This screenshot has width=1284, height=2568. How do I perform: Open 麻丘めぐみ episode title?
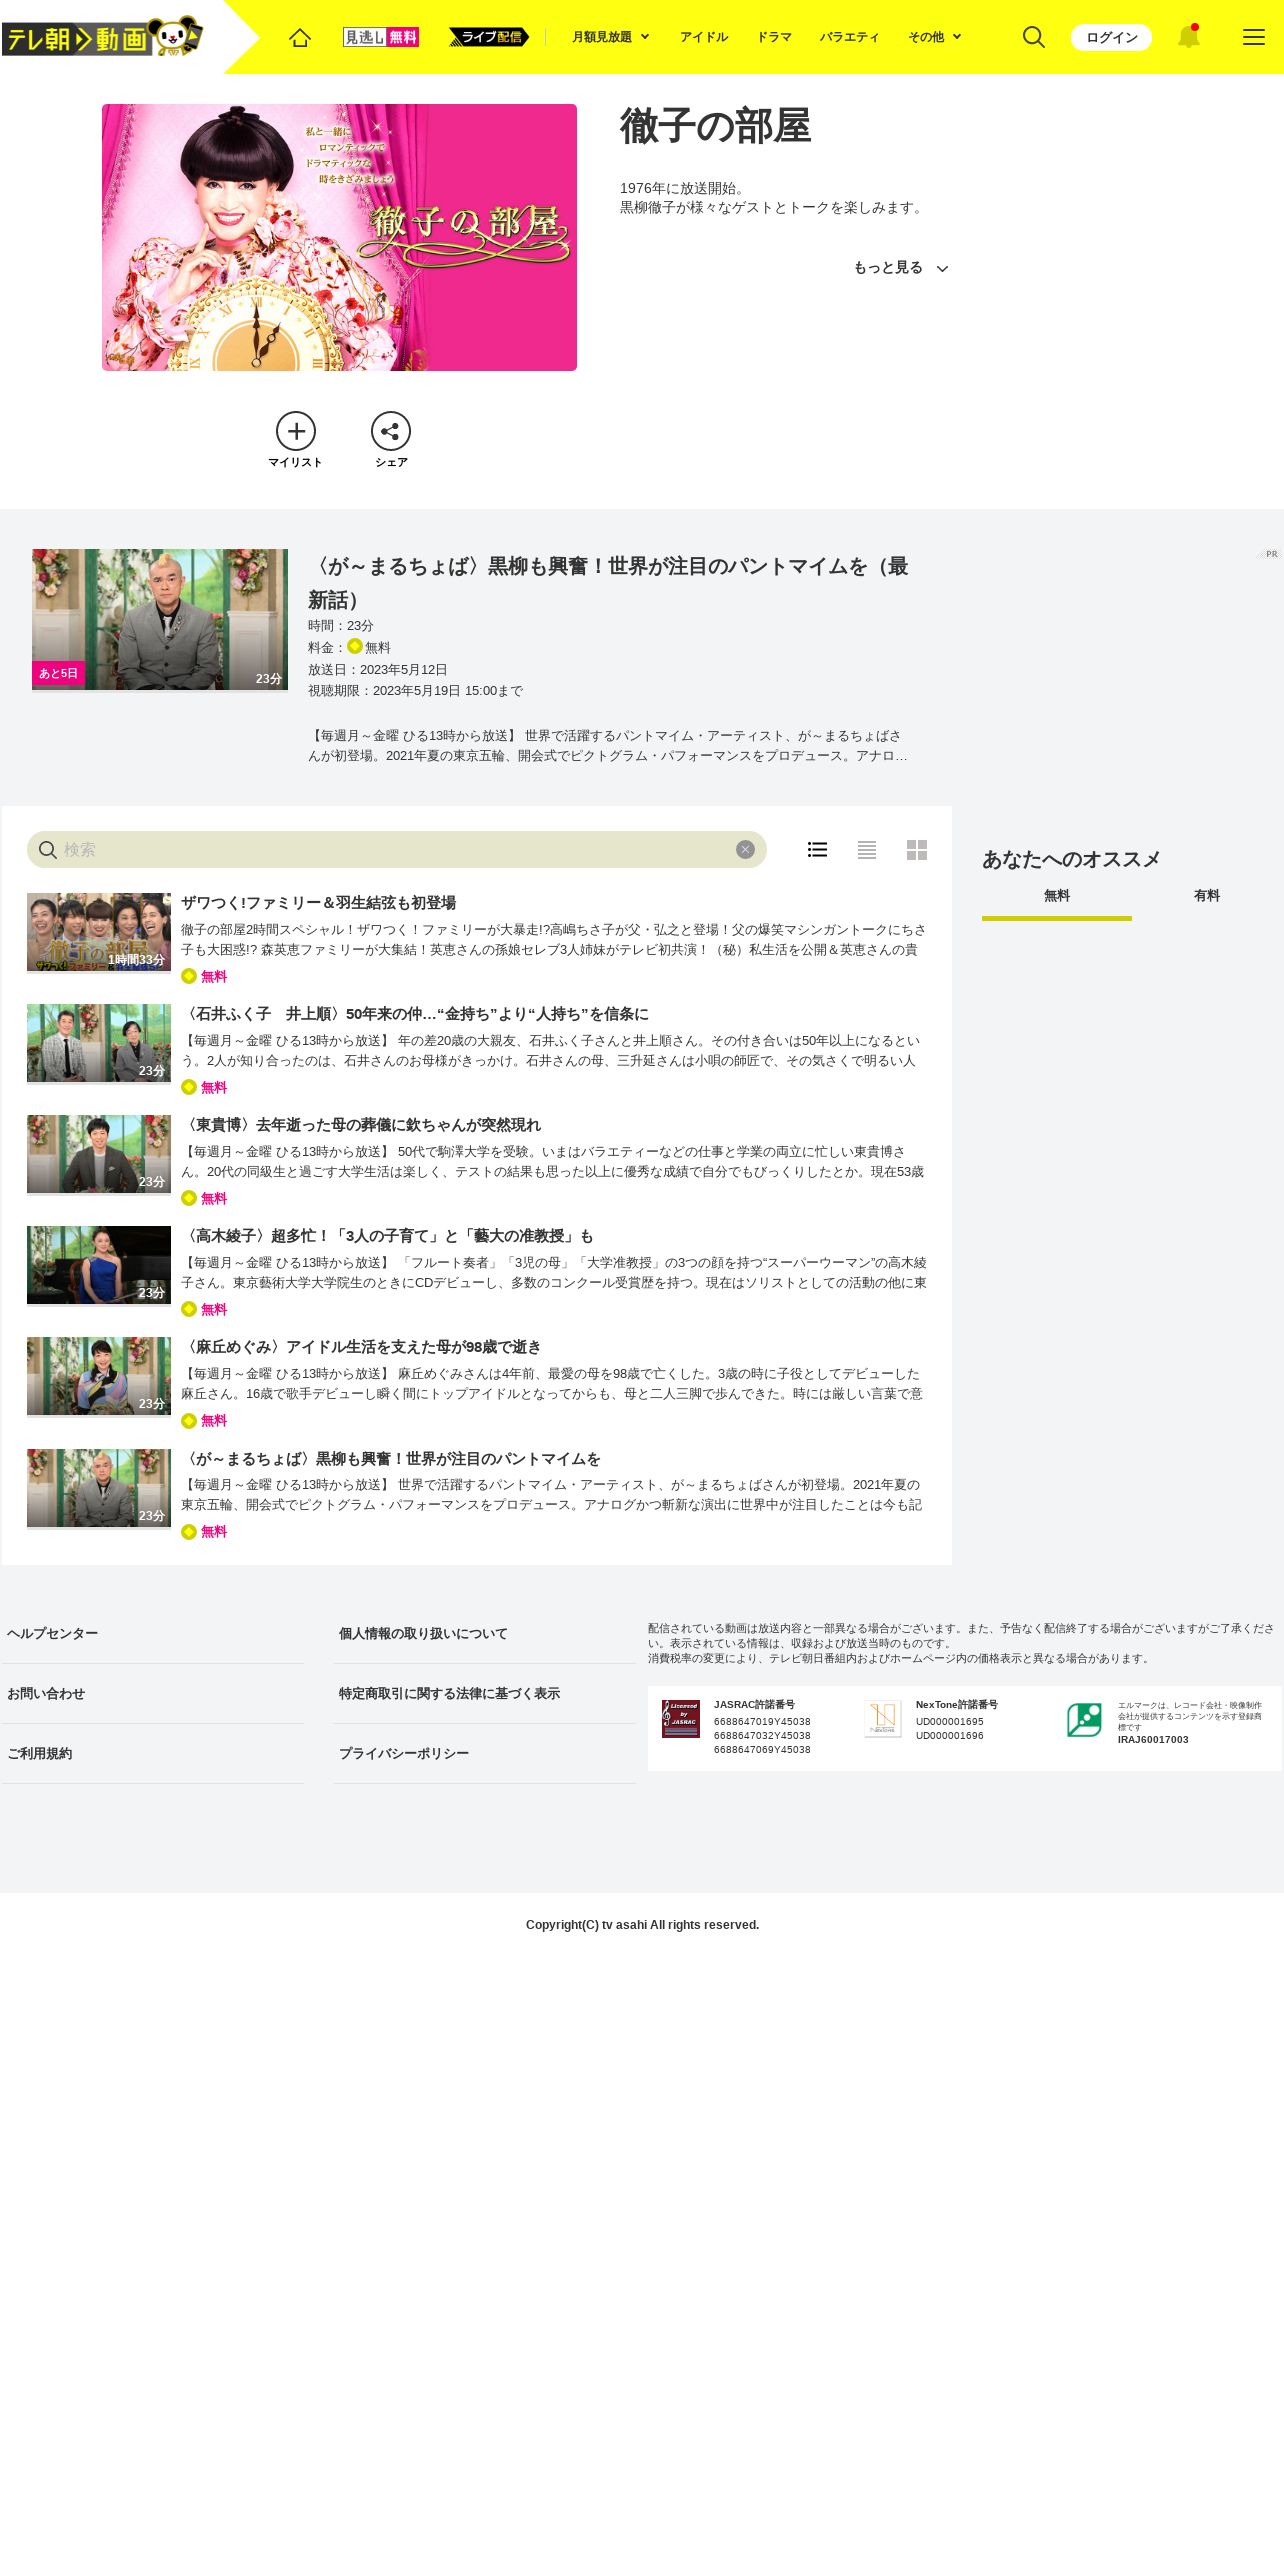coord(361,1347)
